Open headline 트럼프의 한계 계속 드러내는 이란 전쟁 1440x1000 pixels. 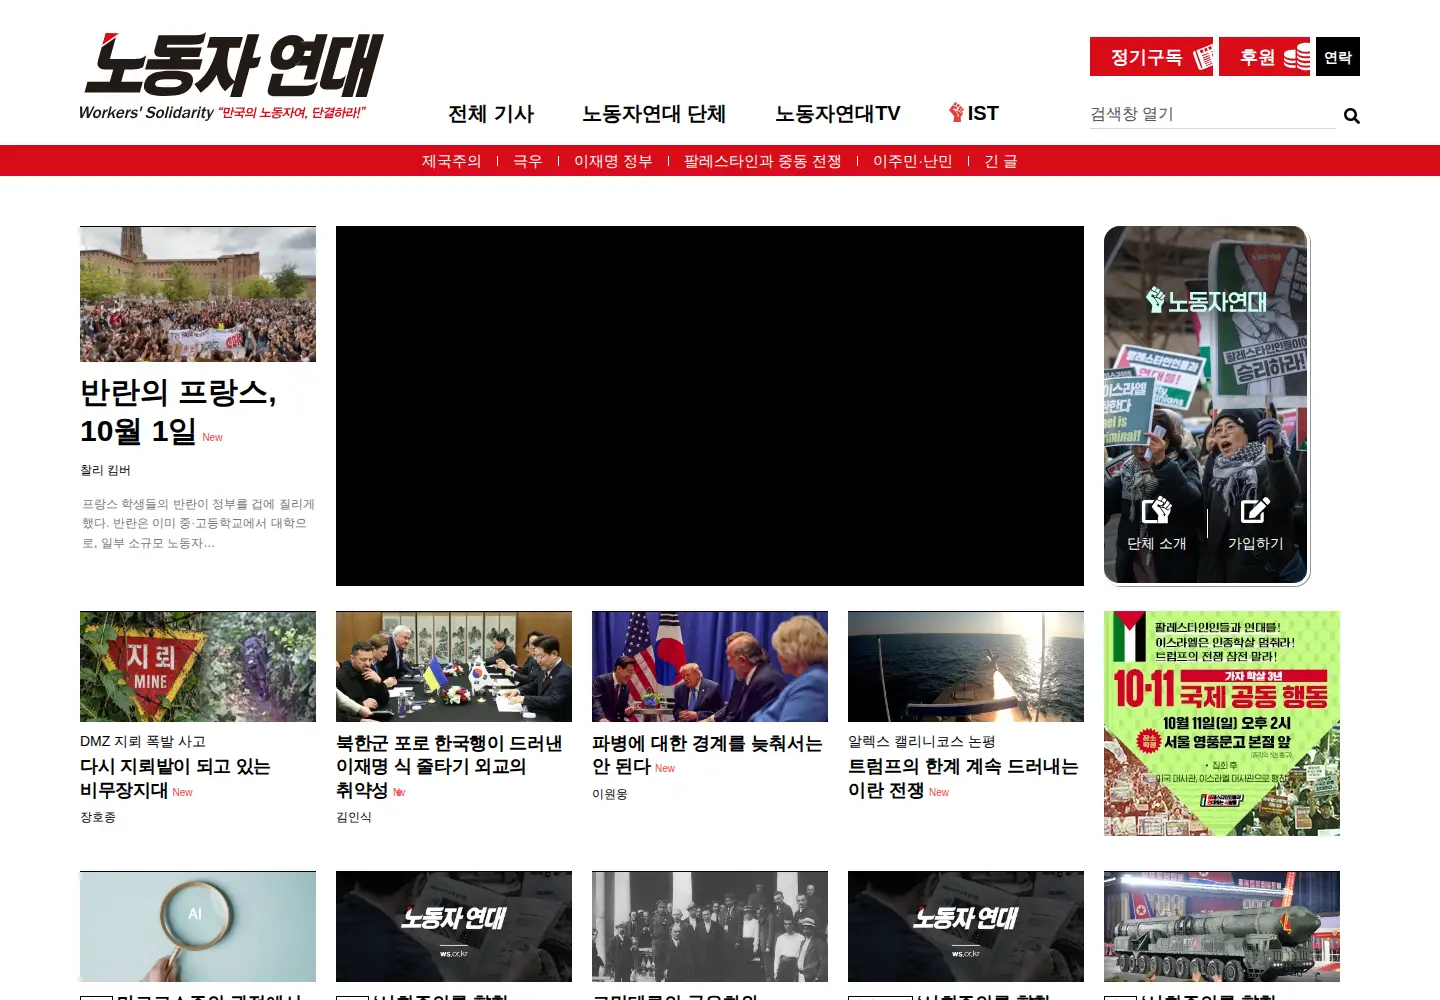pyautogui.click(x=963, y=778)
